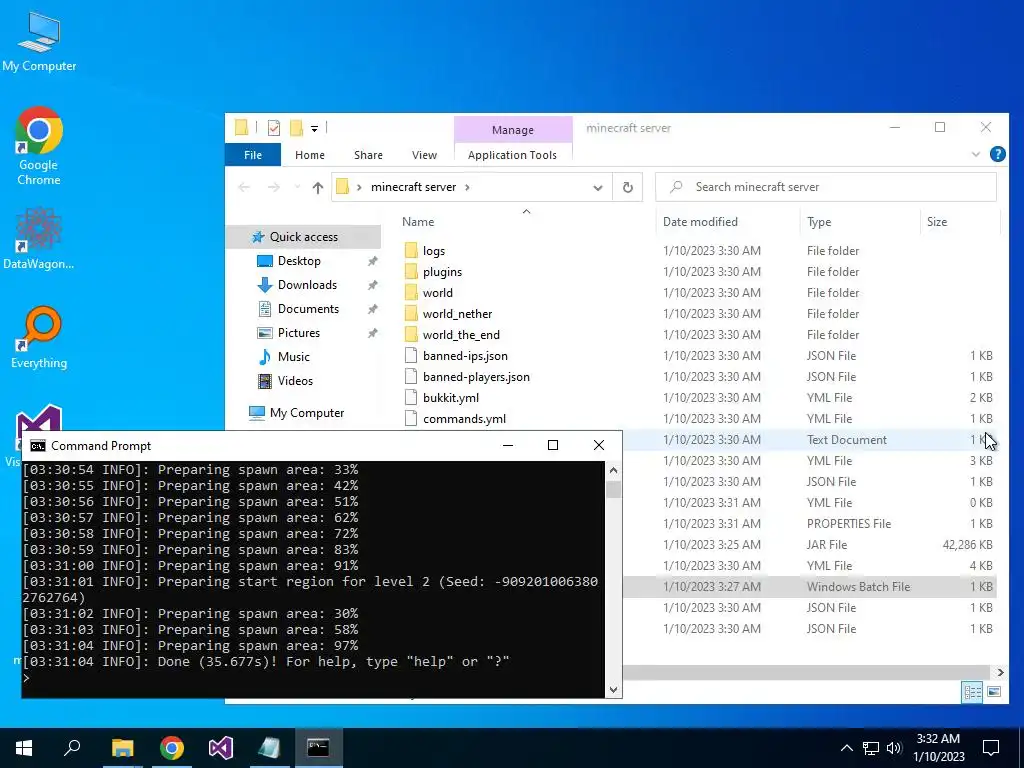Open the Windows Start menu
The image size is (1024, 768).
[x=24, y=748]
